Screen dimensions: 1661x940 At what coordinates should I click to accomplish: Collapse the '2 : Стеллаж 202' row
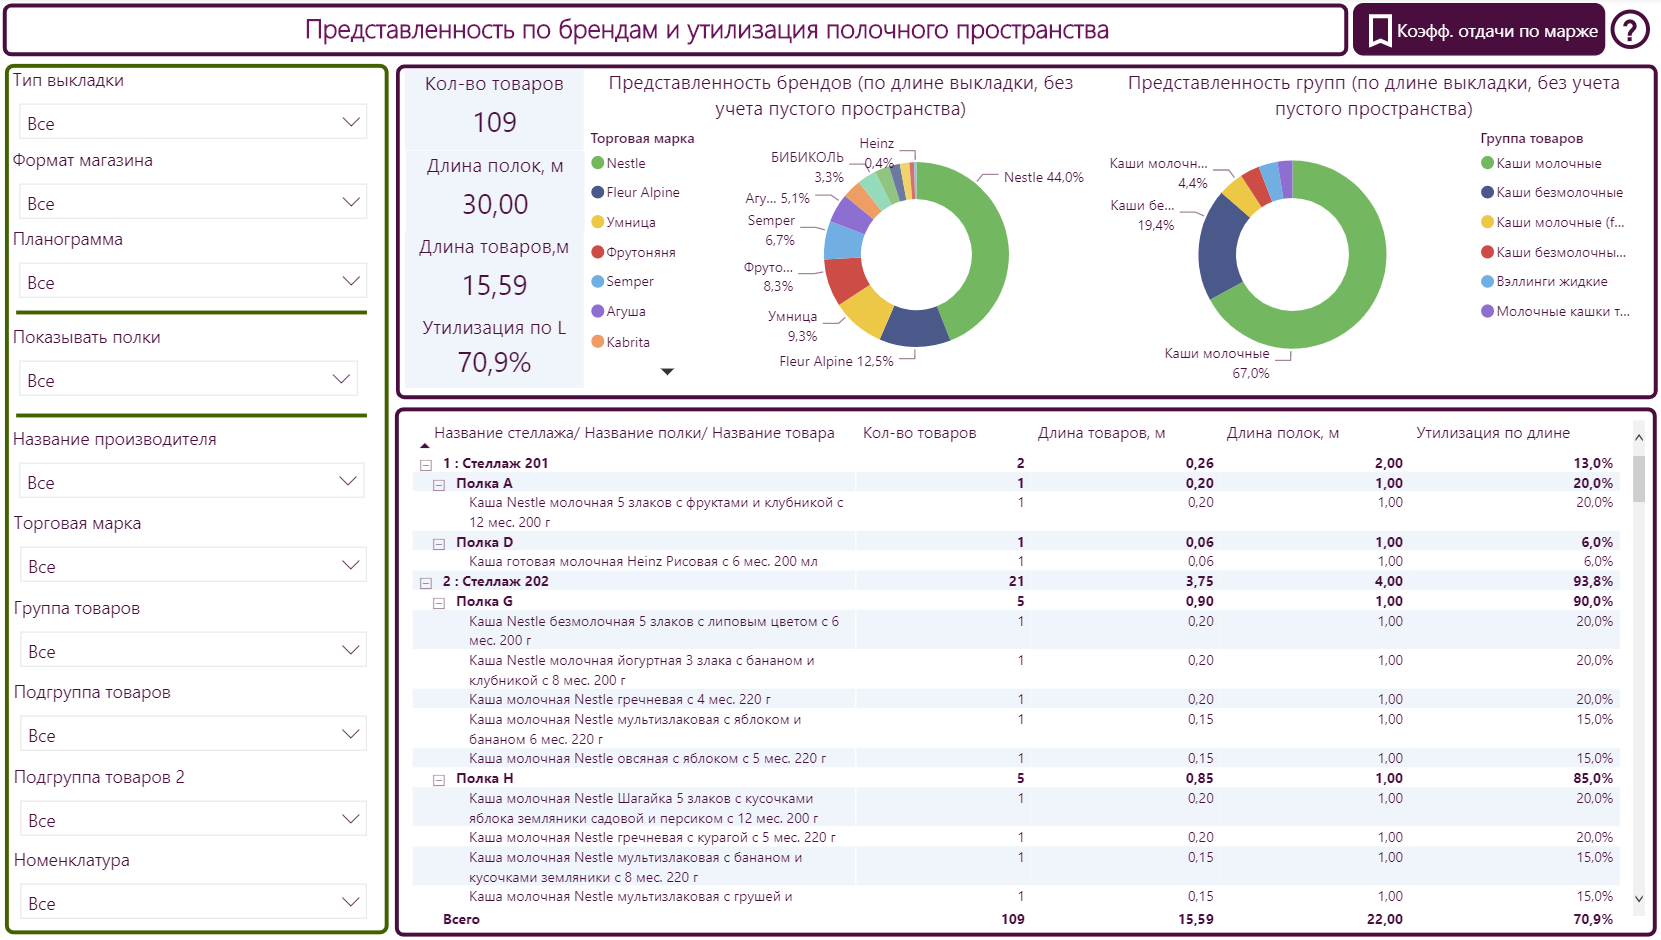click(x=426, y=582)
